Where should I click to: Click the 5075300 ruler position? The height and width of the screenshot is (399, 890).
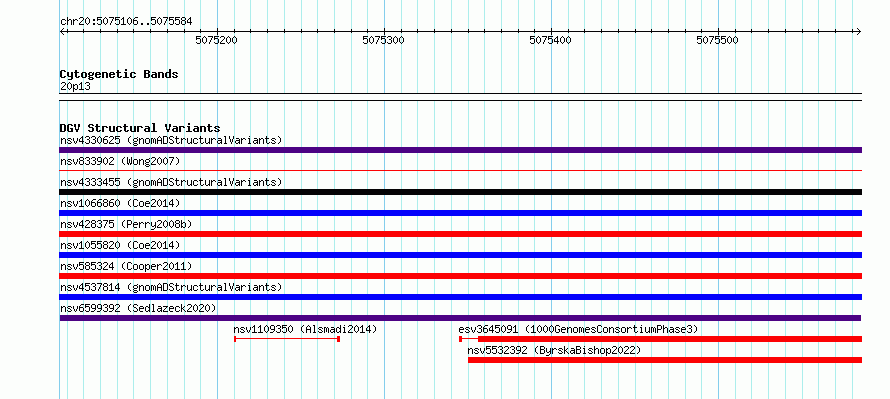coord(383,40)
